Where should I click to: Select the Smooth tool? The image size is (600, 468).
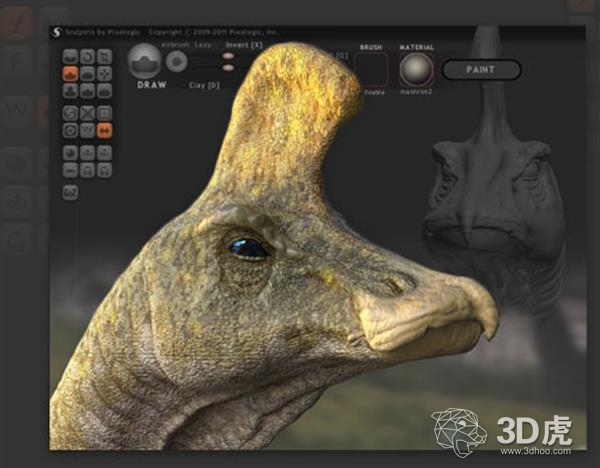pyautogui.click(x=104, y=91)
